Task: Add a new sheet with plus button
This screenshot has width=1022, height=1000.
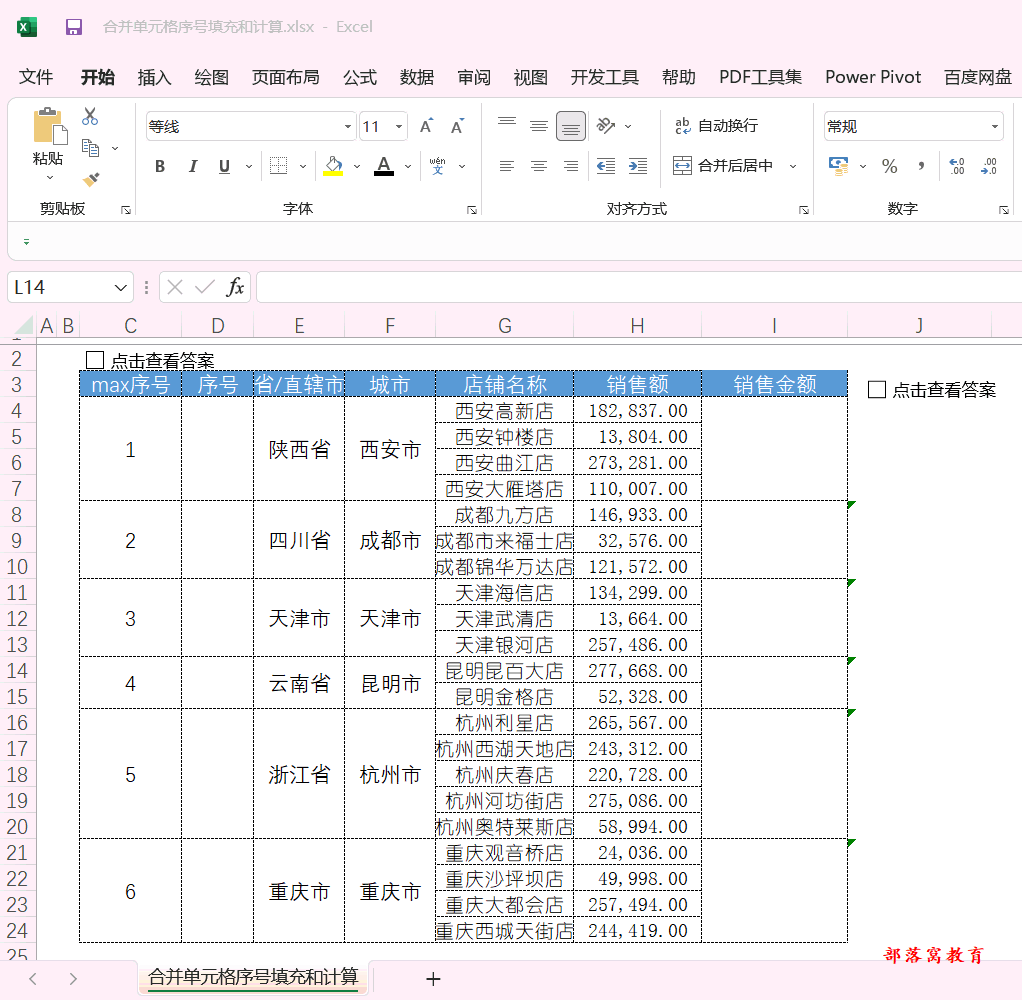Action: coord(433,978)
